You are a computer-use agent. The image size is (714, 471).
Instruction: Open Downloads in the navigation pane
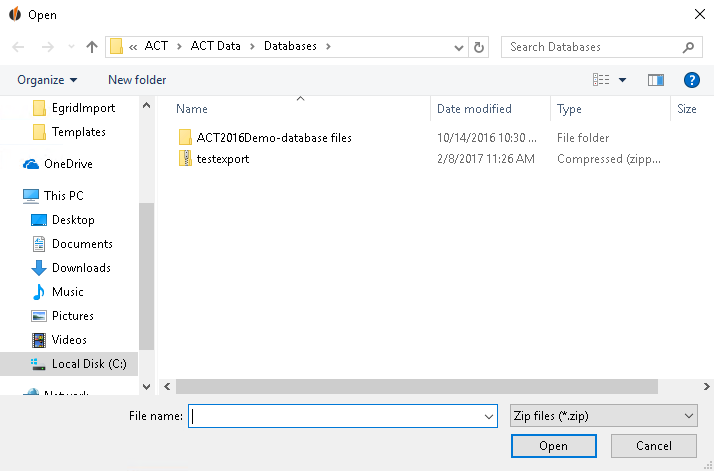71,268
